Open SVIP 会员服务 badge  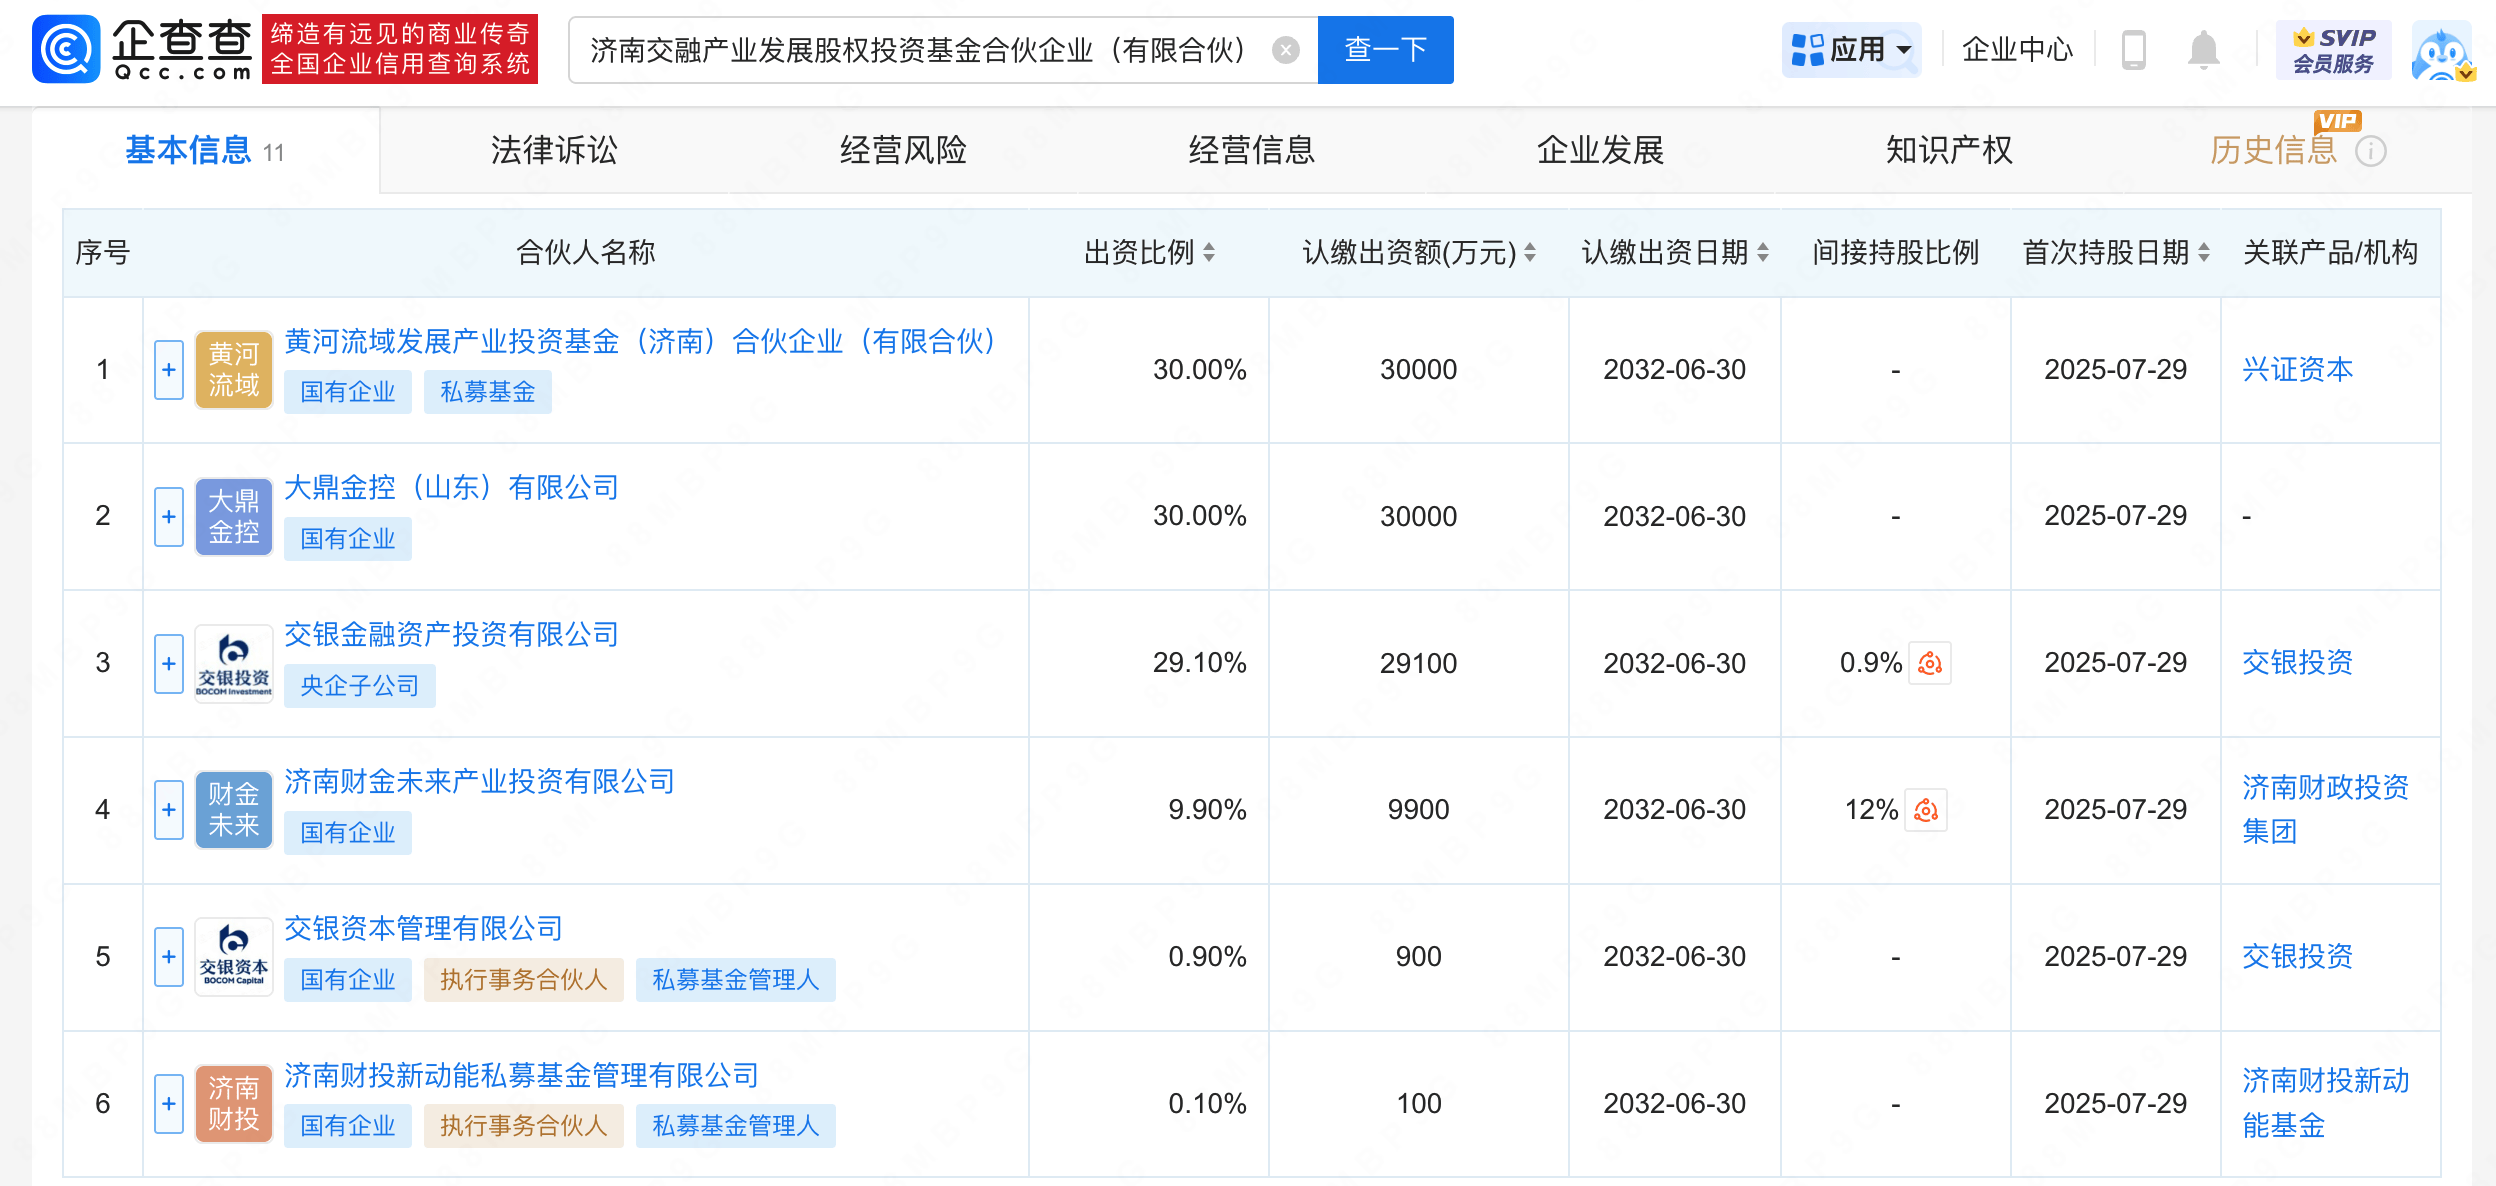(2333, 49)
